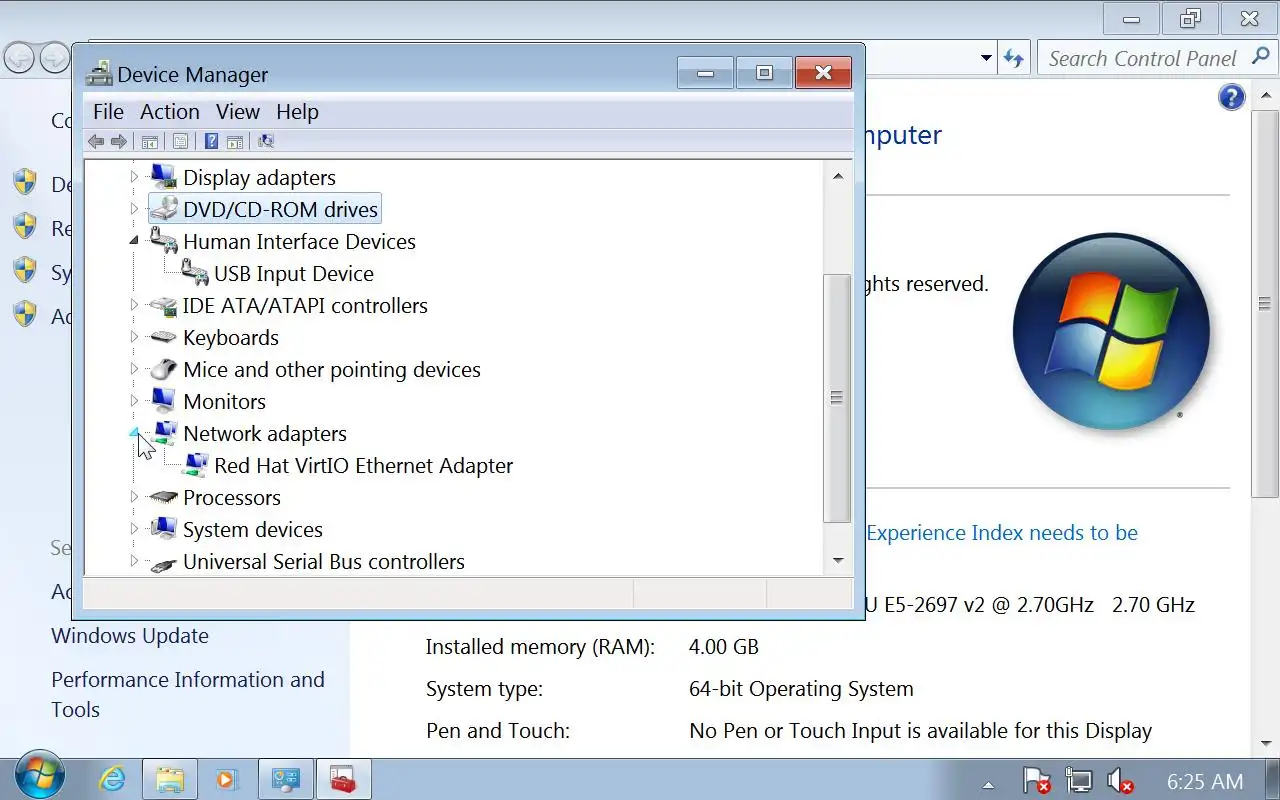Click the Forward arrow in Device Manager toolbar
Screen dimensions: 1280x800
[x=119, y=141]
